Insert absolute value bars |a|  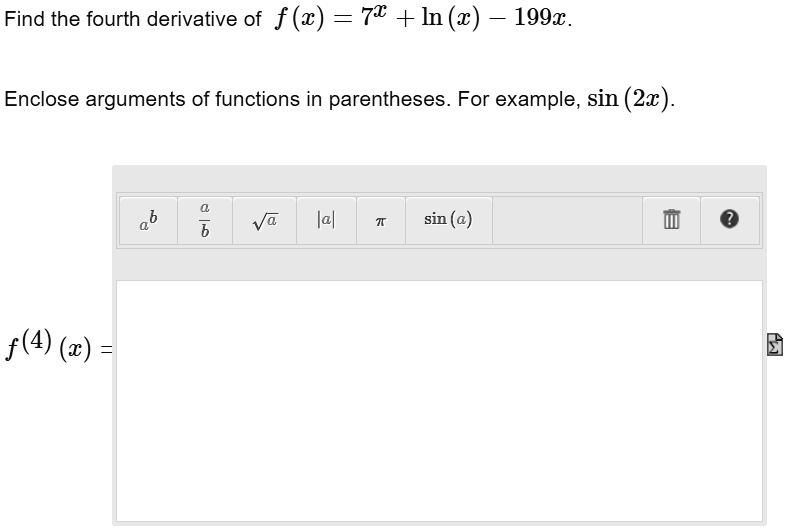pyautogui.click(x=326, y=220)
